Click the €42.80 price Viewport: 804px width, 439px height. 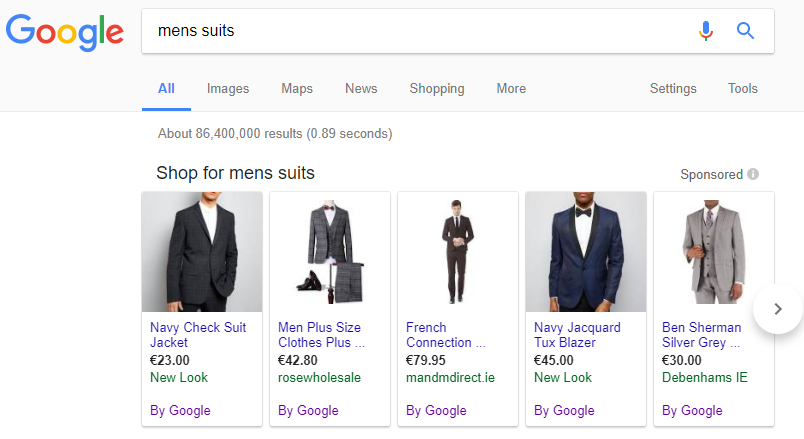pos(298,361)
